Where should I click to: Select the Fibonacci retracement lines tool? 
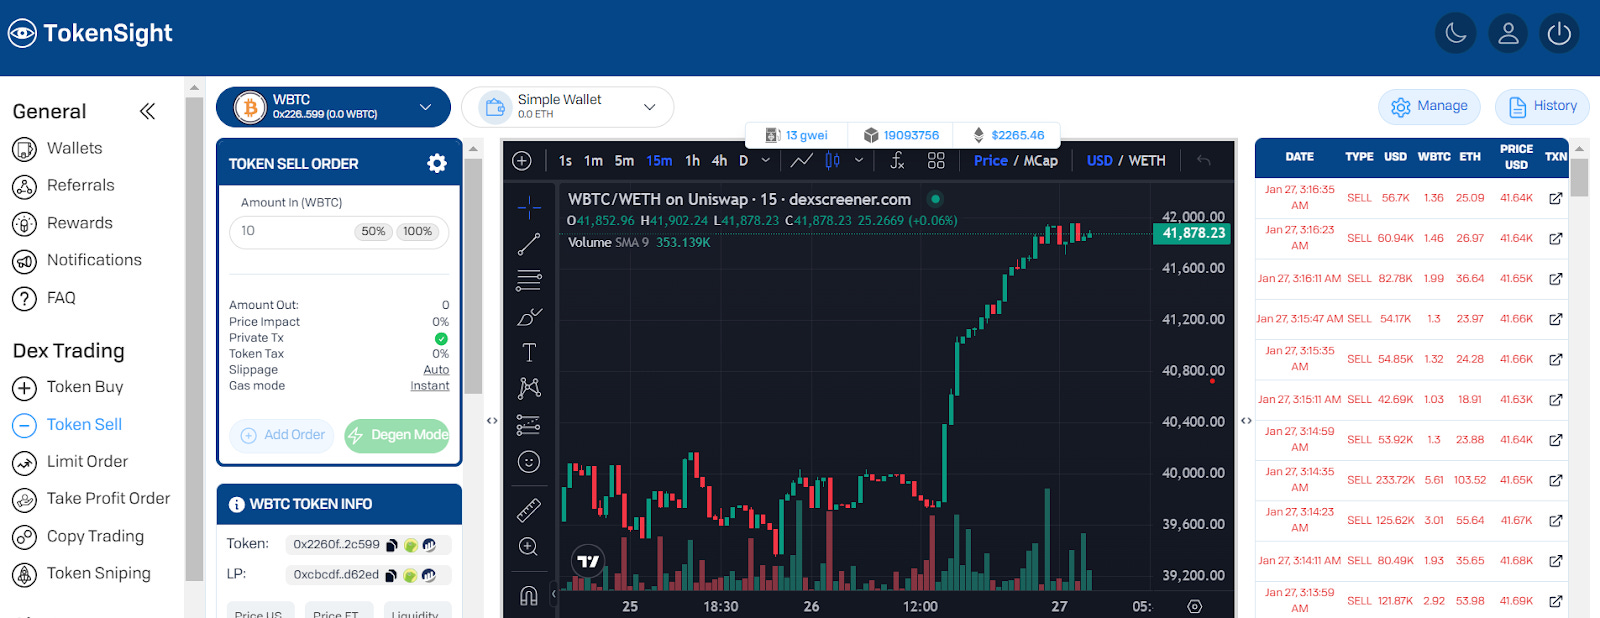[529, 280]
